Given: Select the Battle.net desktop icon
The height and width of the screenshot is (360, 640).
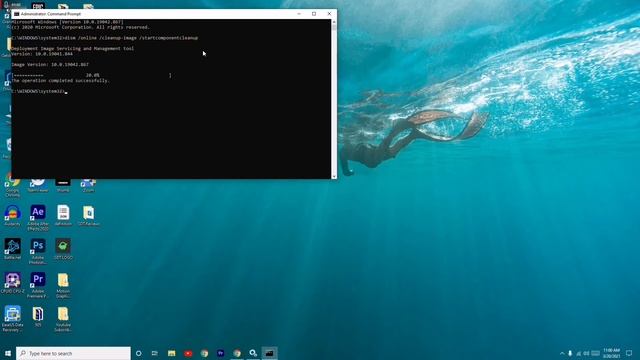Looking at the screenshot, I should coord(13,249).
